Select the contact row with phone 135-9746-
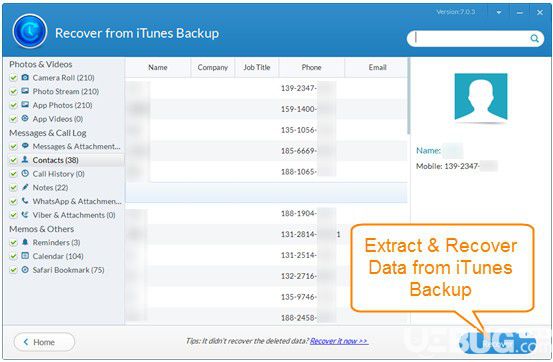This screenshot has width=553, height=362. click(266, 296)
